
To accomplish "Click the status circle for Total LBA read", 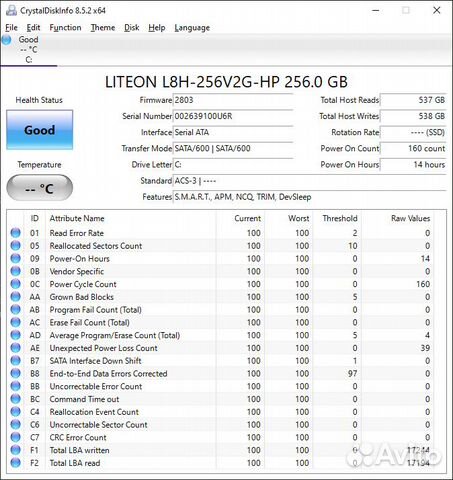I will (15, 463).
